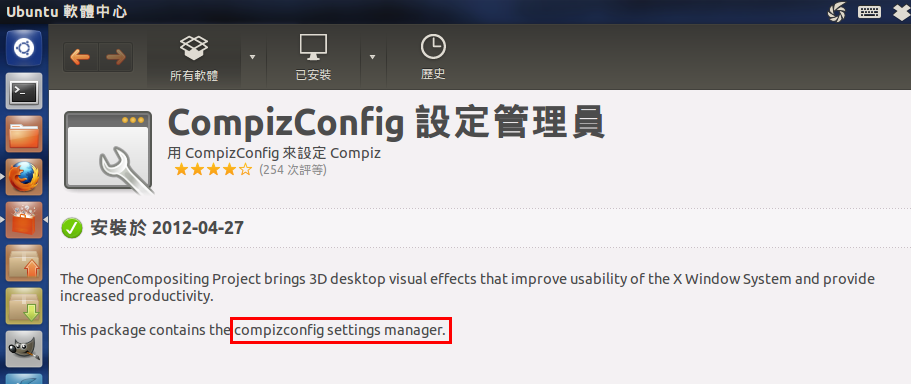This screenshot has width=911, height=384.
Task: Expand the dropdown arrow beside 所有軟體
Action: coord(253,57)
